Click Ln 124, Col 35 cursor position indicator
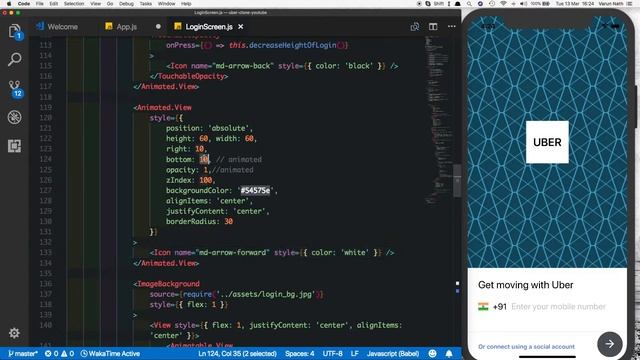Viewport: 640px width, 360px height. (237, 353)
